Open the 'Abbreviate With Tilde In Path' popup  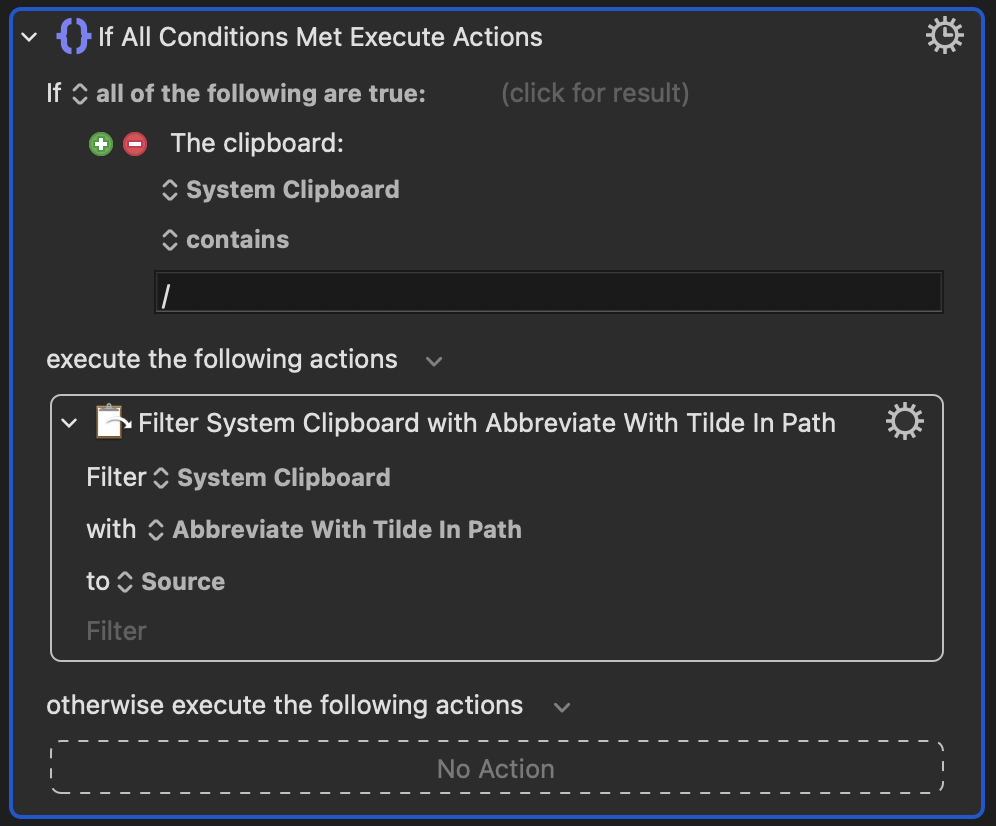(x=335, y=530)
